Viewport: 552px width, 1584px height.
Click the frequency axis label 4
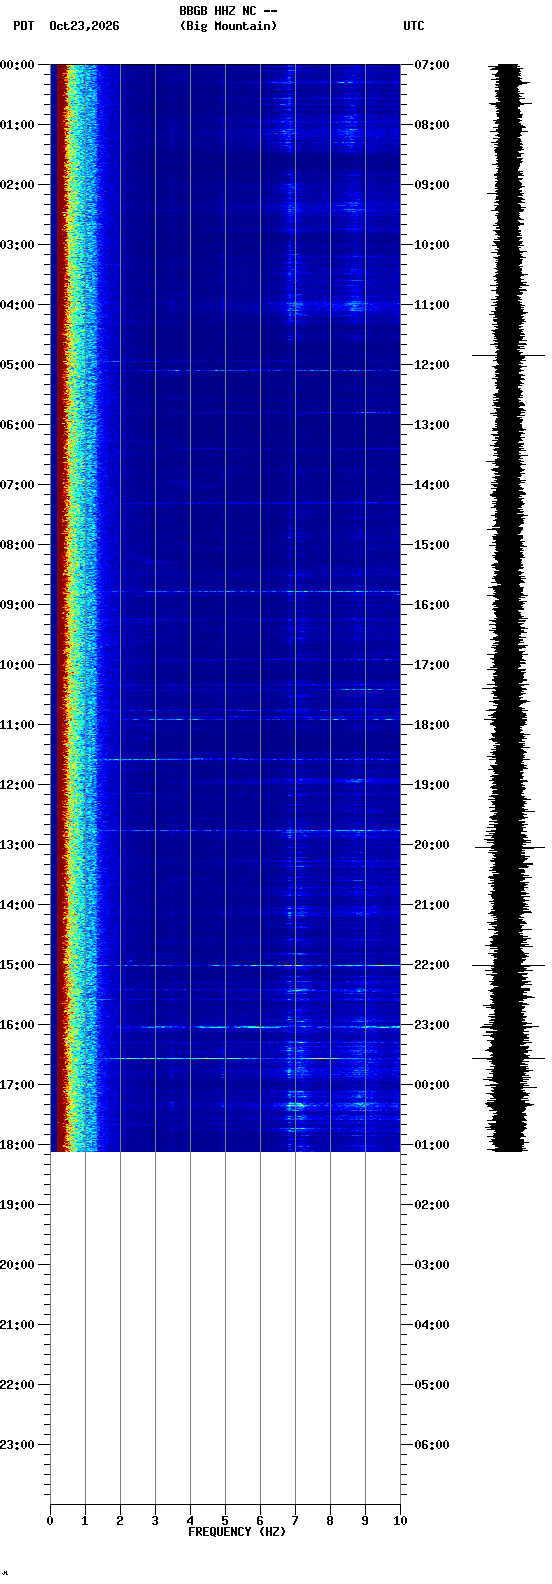click(x=190, y=1521)
